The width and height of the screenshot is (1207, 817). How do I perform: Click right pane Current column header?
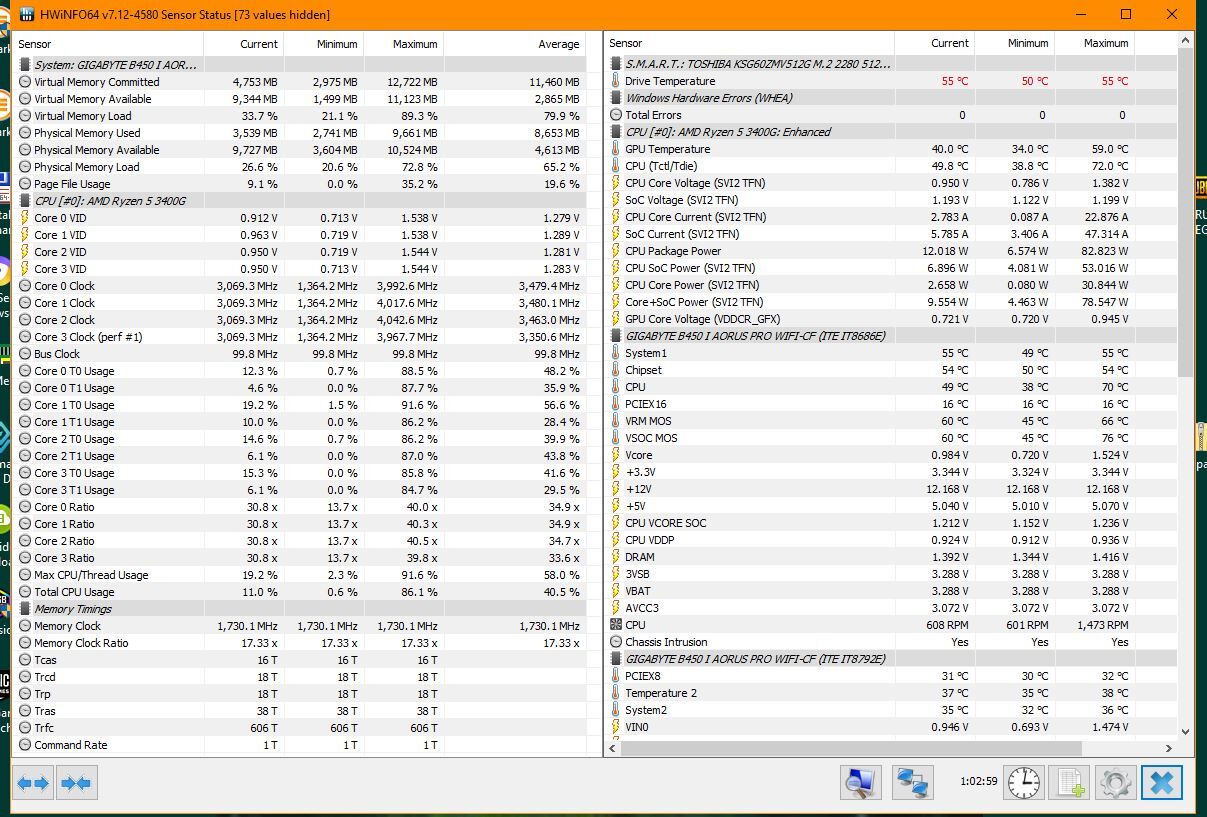[934, 43]
